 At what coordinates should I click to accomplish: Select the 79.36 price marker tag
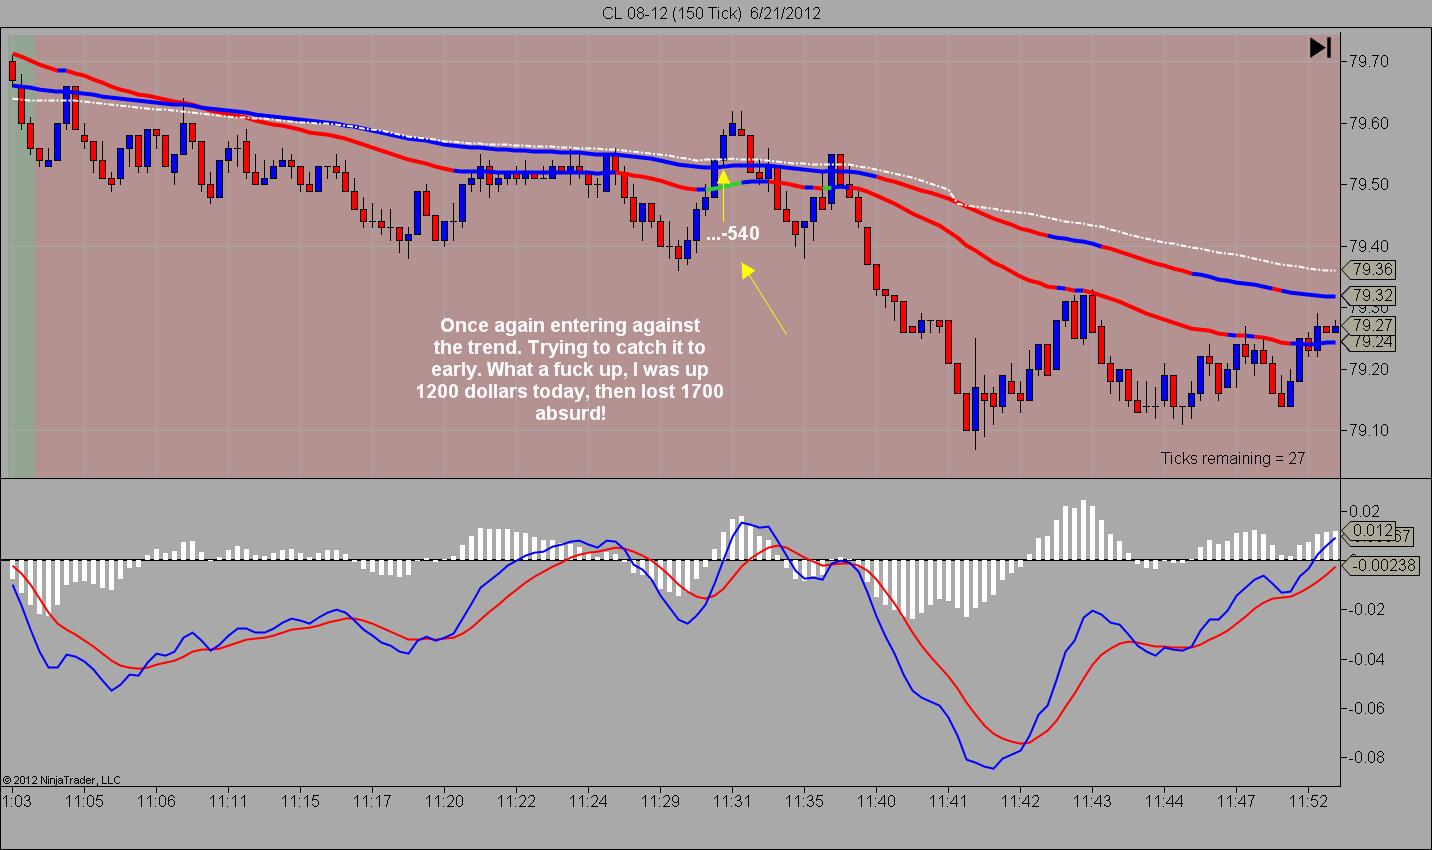[x=1369, y=269]
